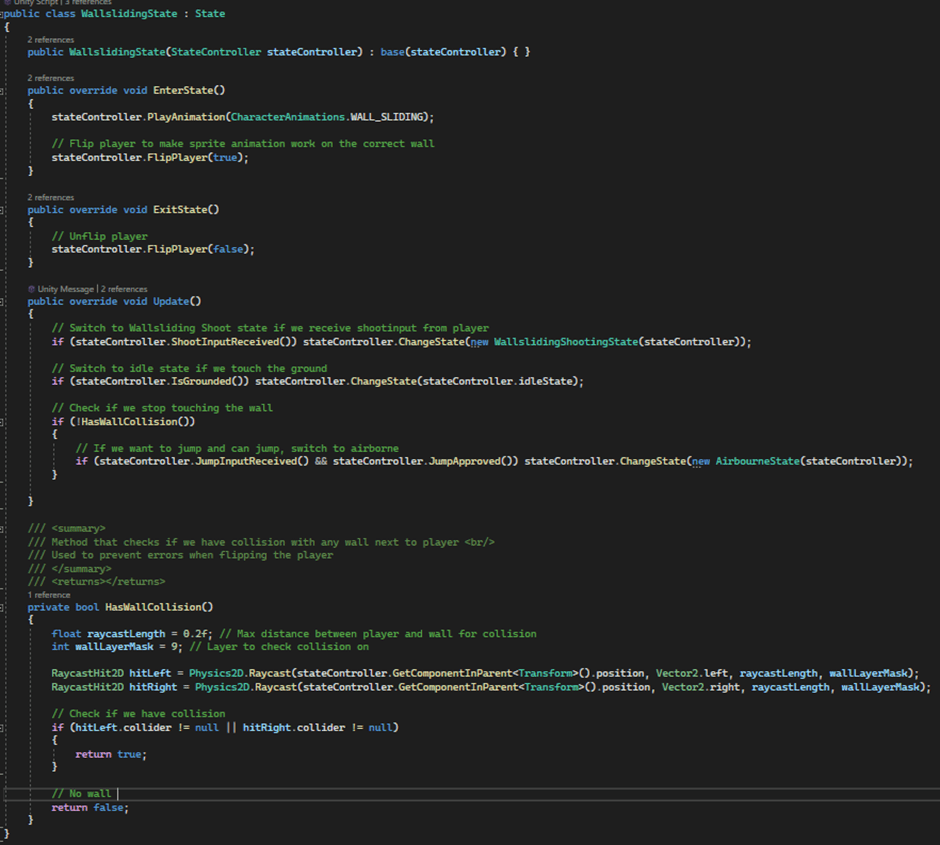This screenshot has width=940, height=845.
Task: Click the AirbourneState type name
Action: click(x=759, y=461)
